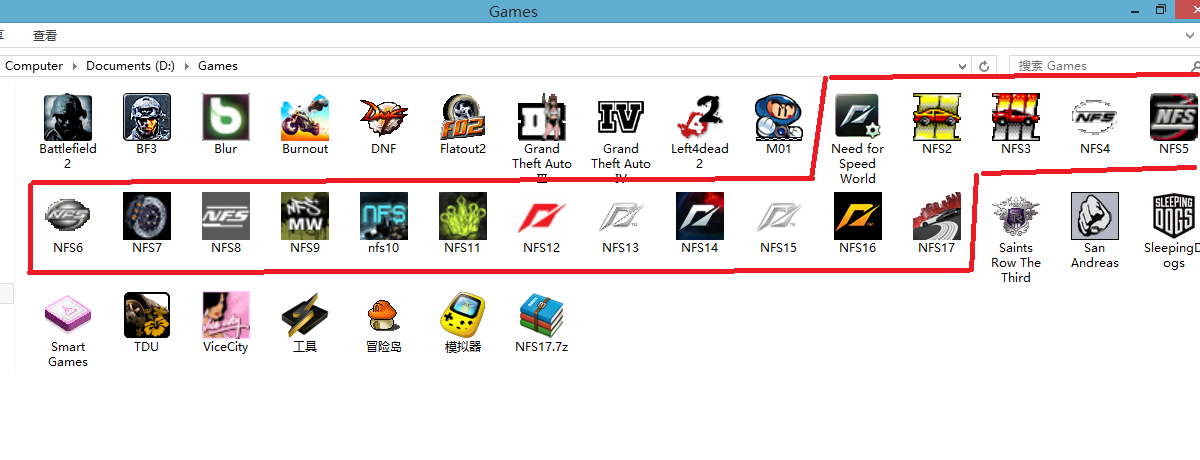Refresh the Games folder view
Viewport: 1200px width, 460px height.
[984, 66]
